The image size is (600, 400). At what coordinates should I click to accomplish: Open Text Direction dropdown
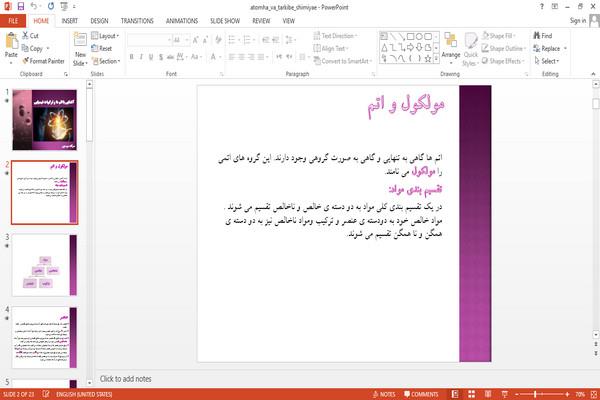336,36
